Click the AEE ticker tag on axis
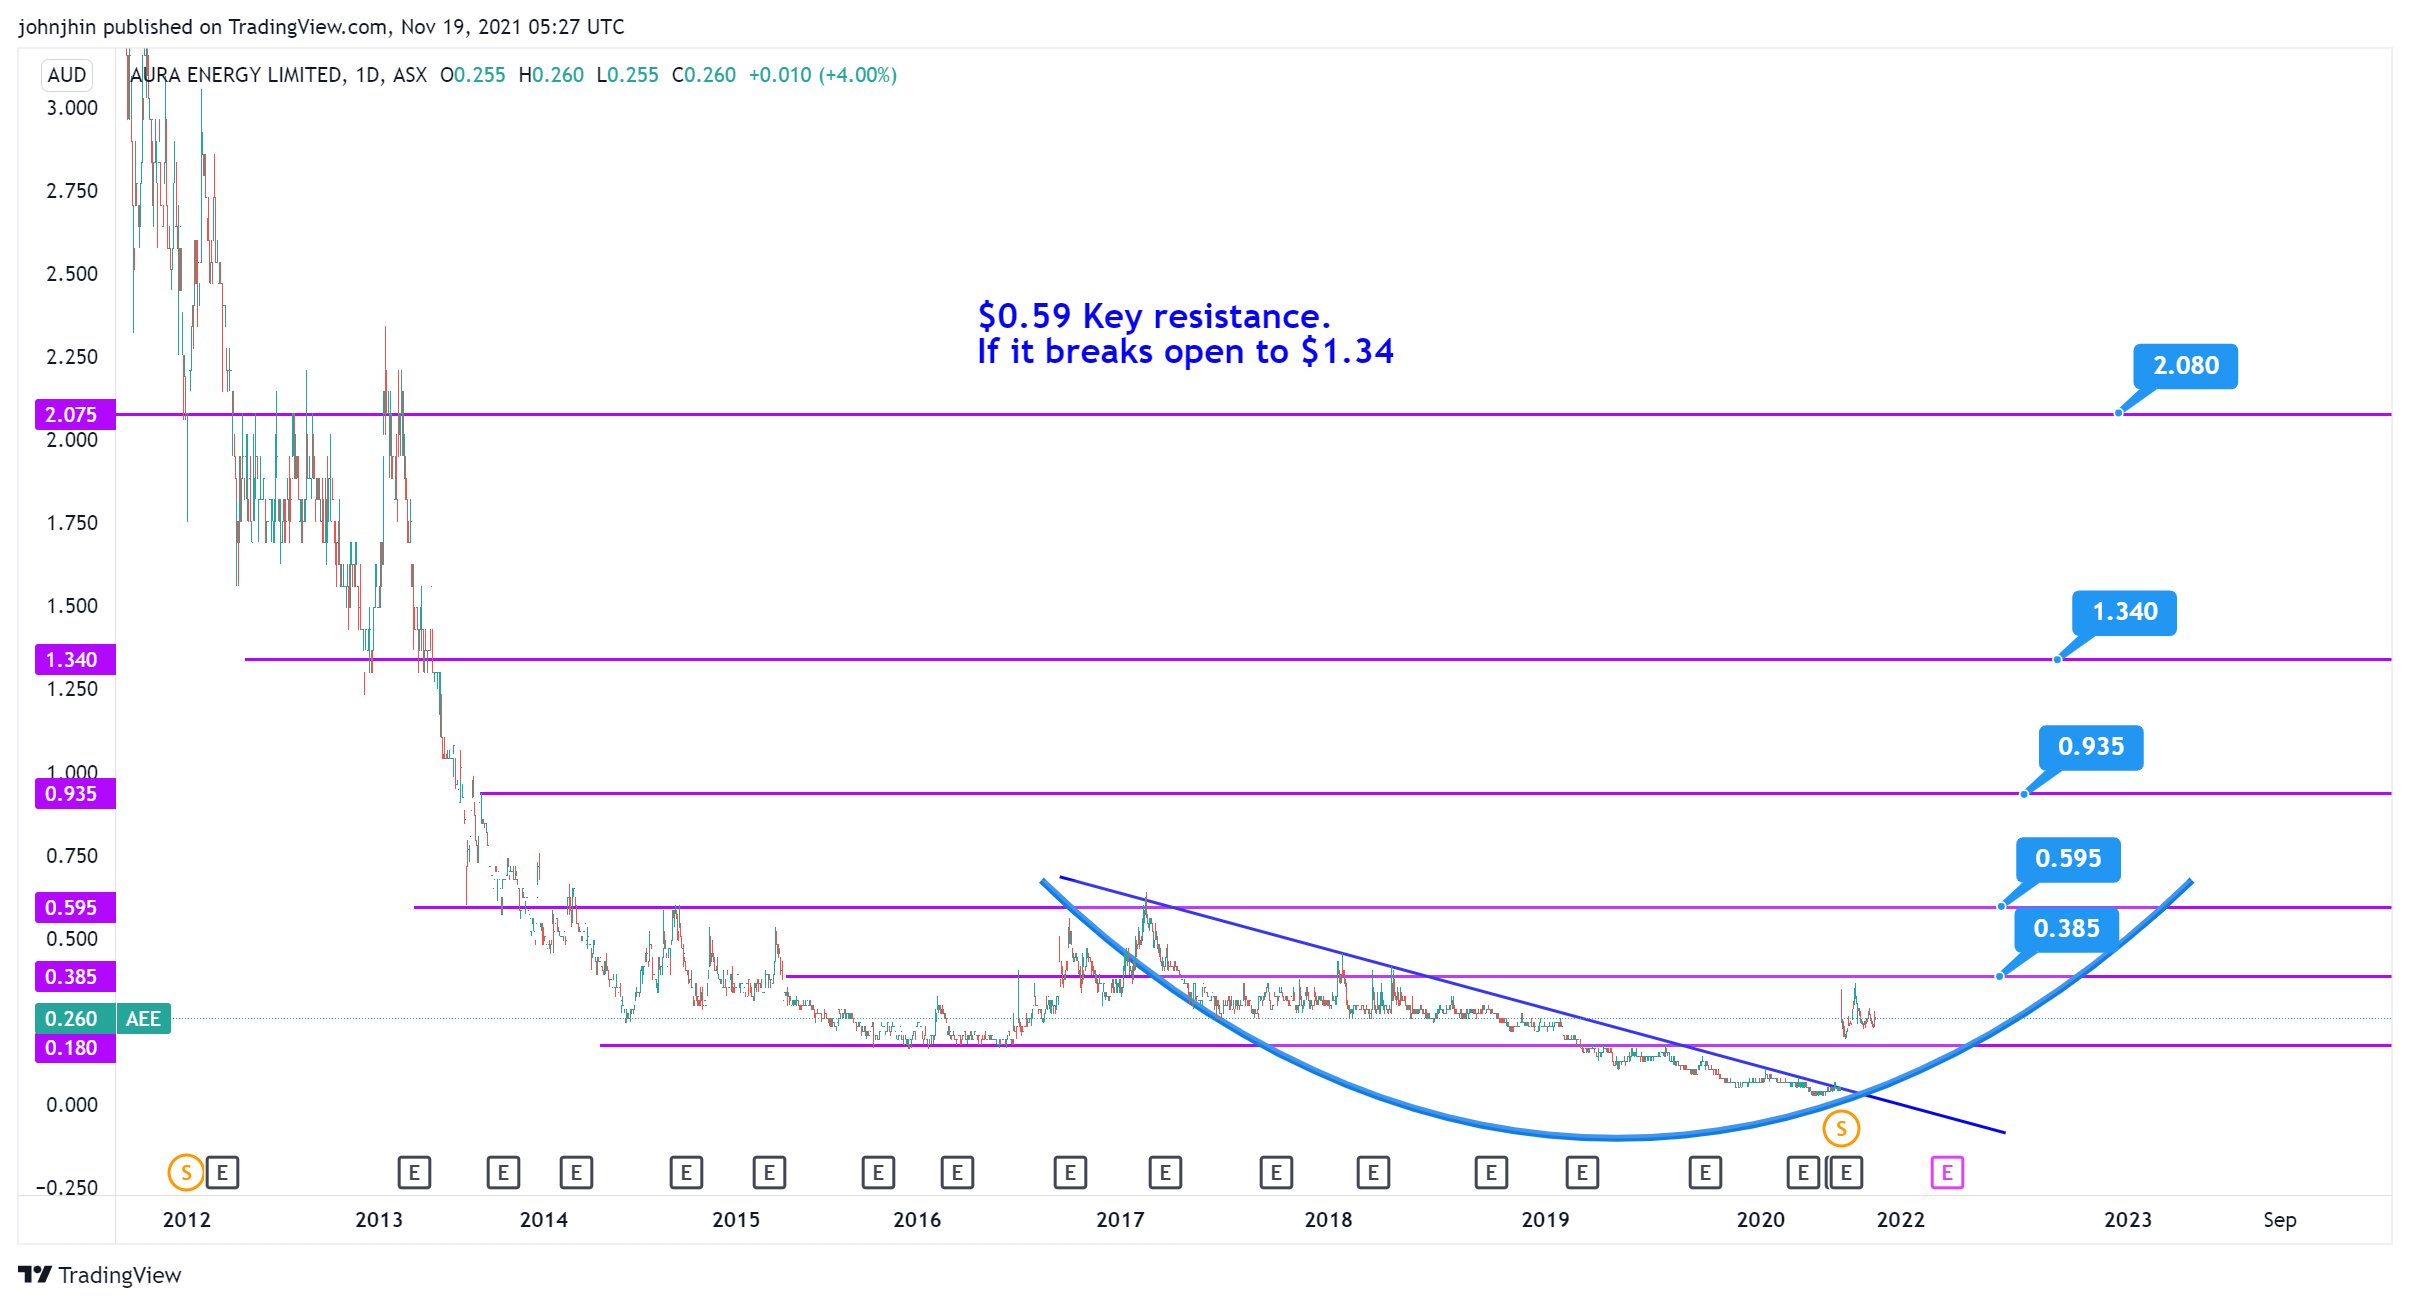Image resolution: width=2410 pixels, height=1305 pixels. coord(143,1018)
